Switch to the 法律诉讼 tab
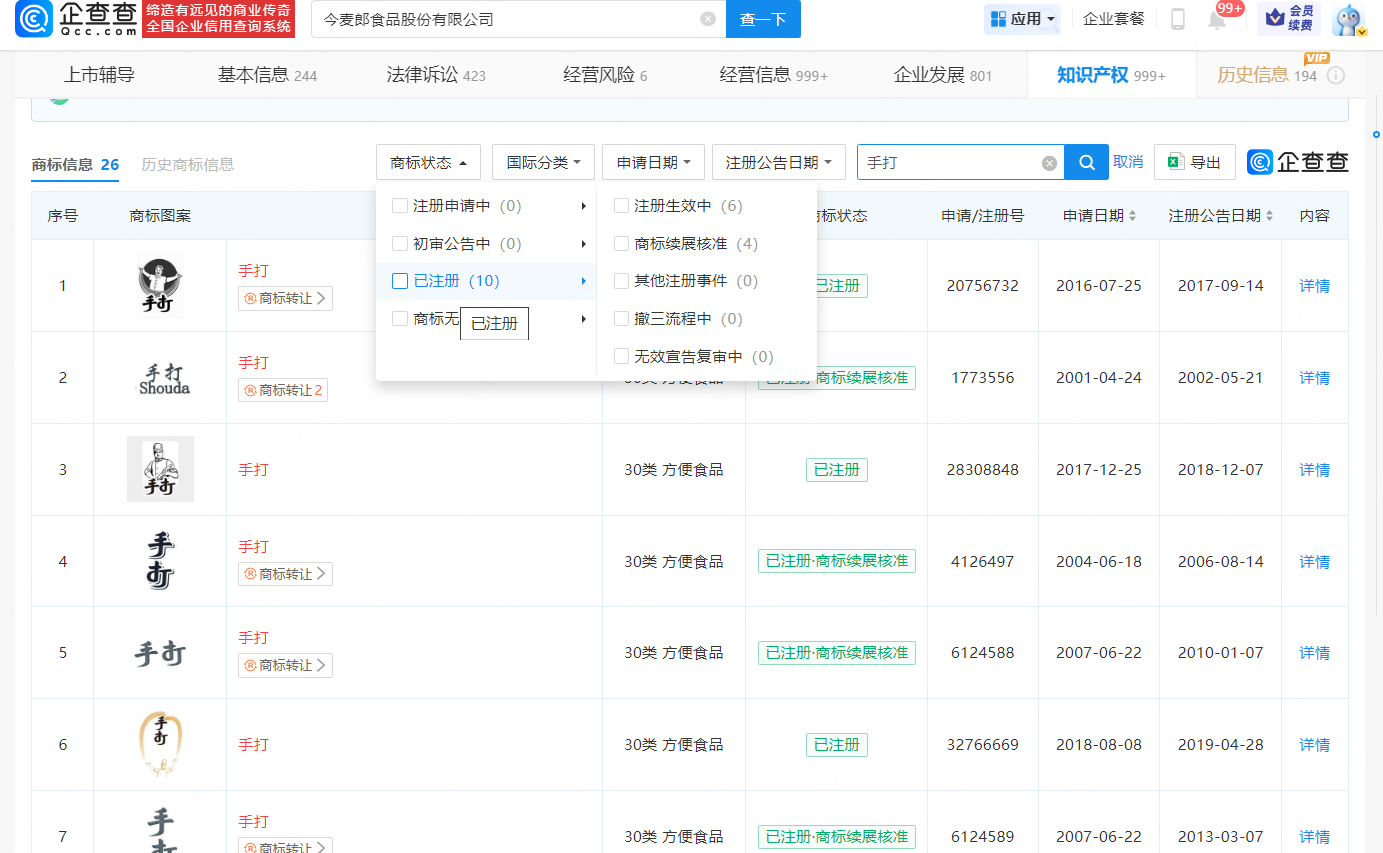 435,75
